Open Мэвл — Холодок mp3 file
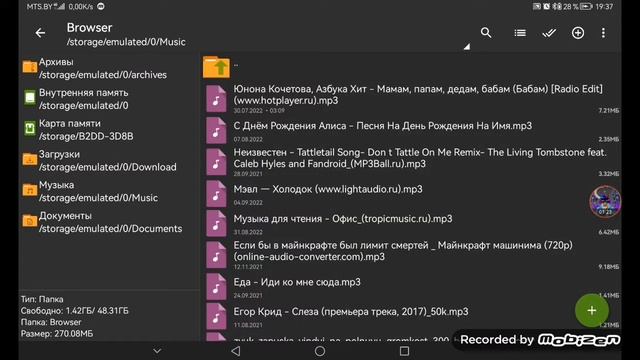This screenshot has width=640, height=360. [411, 194]
